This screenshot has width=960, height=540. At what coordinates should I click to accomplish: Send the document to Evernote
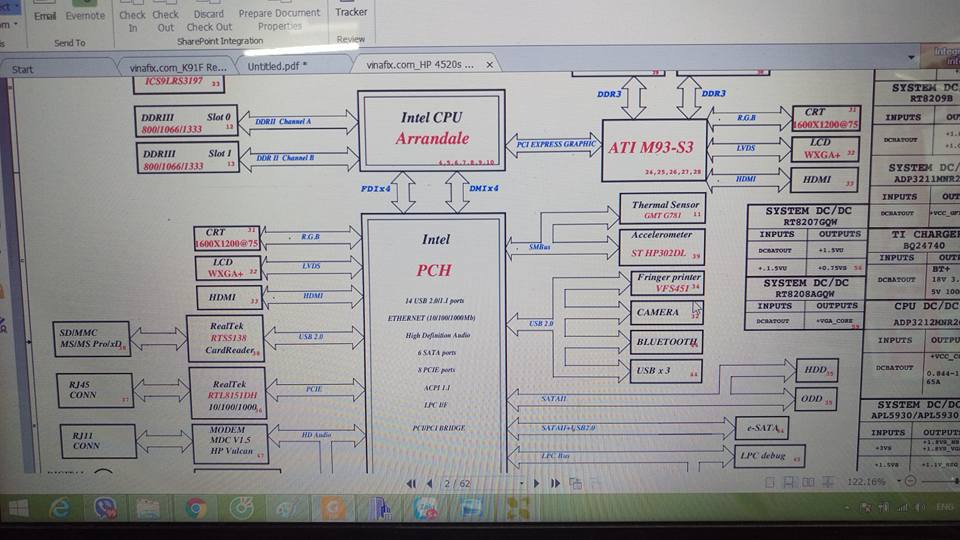(x=85, y=16)
